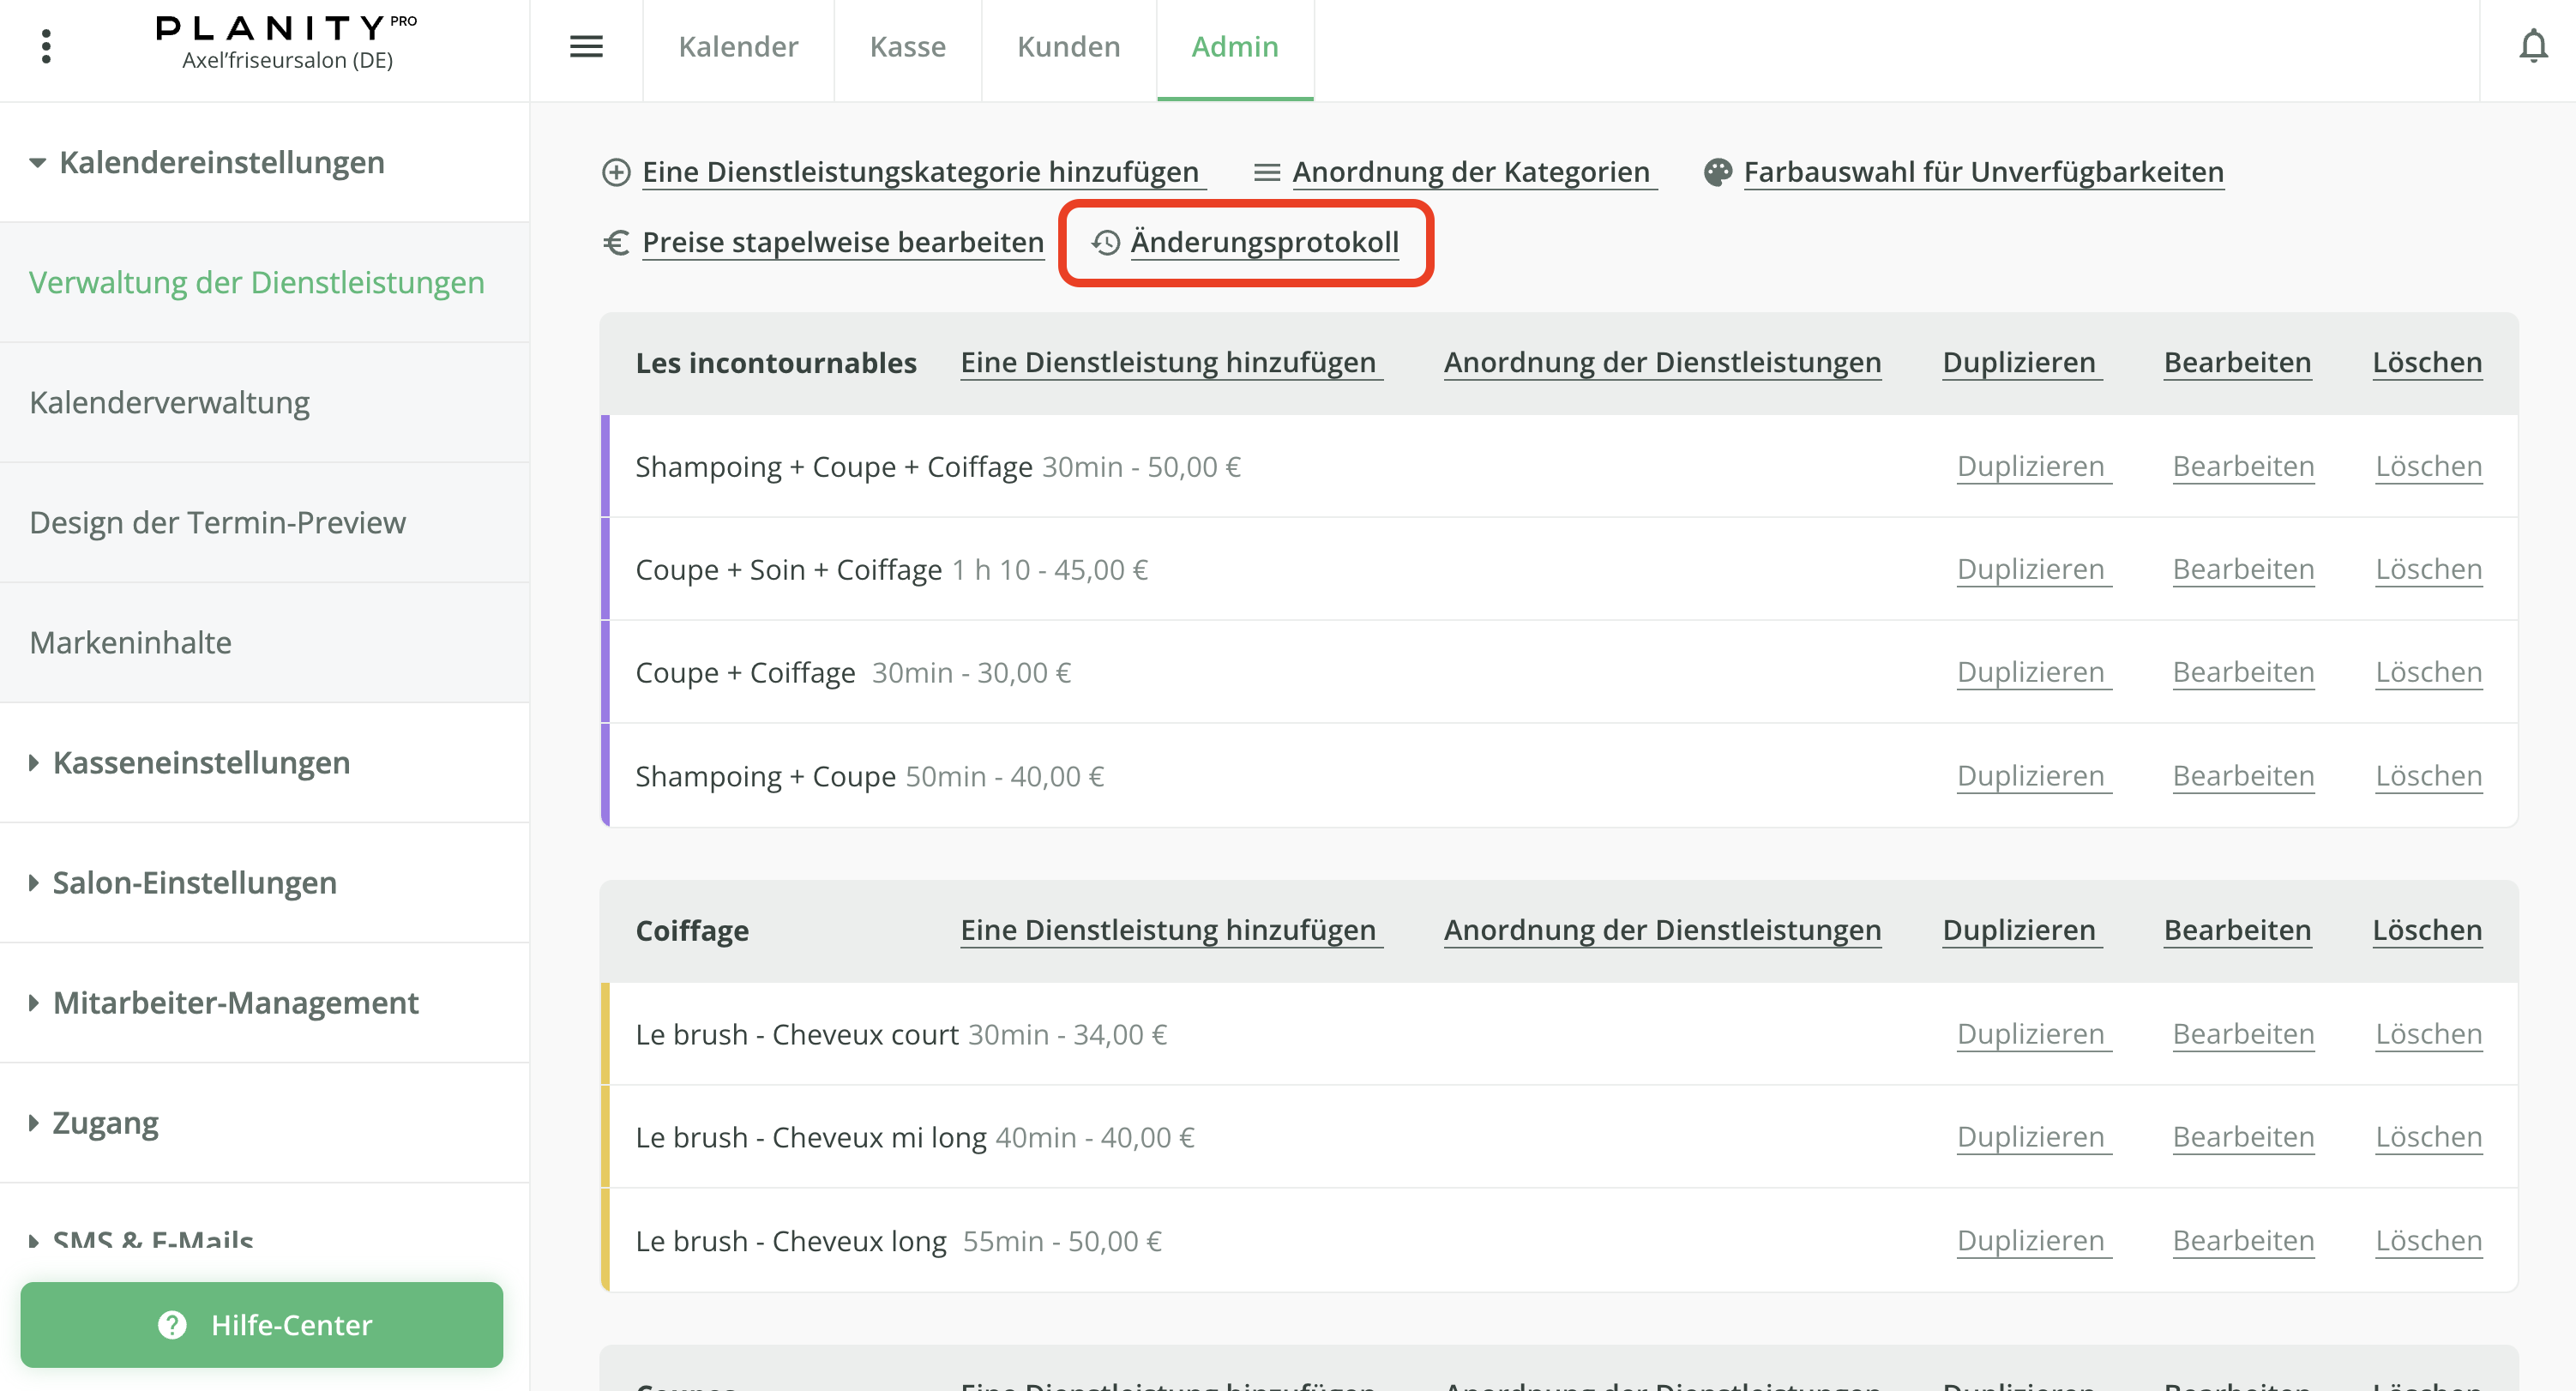Click the Anordnung der Kategorien list icon

click(x=1266, y=172)
